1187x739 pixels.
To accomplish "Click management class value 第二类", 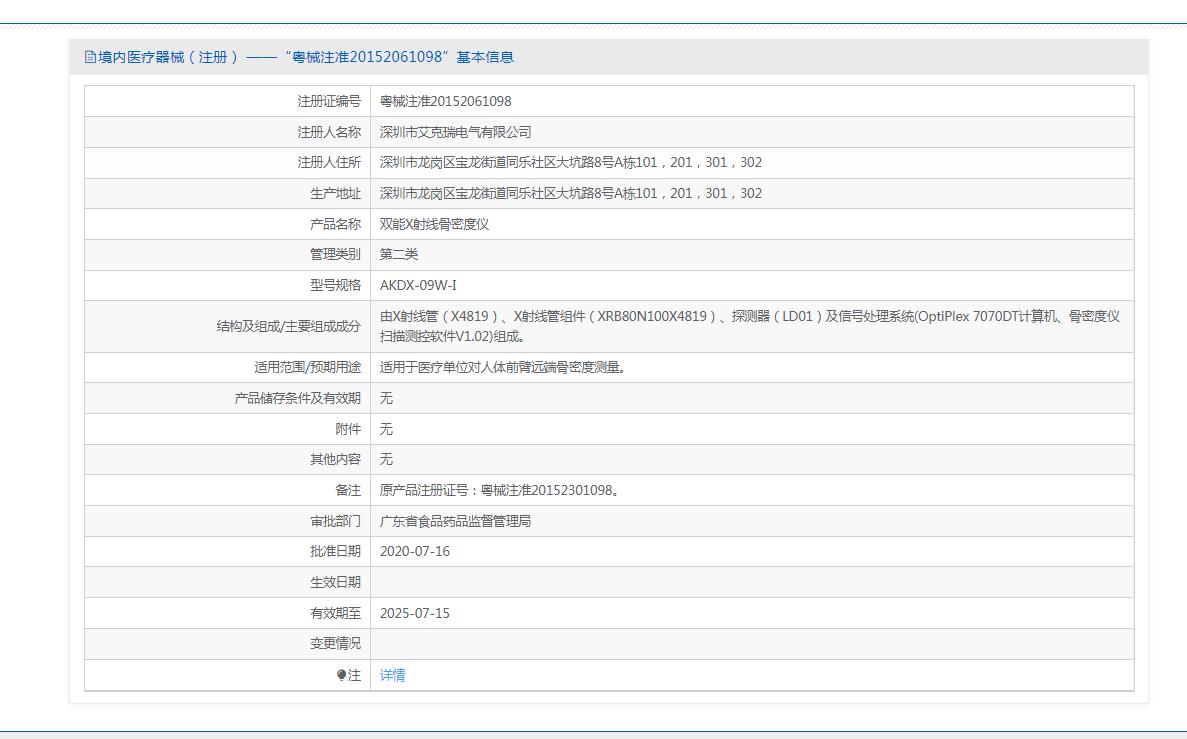I will (x=399, y=254).
